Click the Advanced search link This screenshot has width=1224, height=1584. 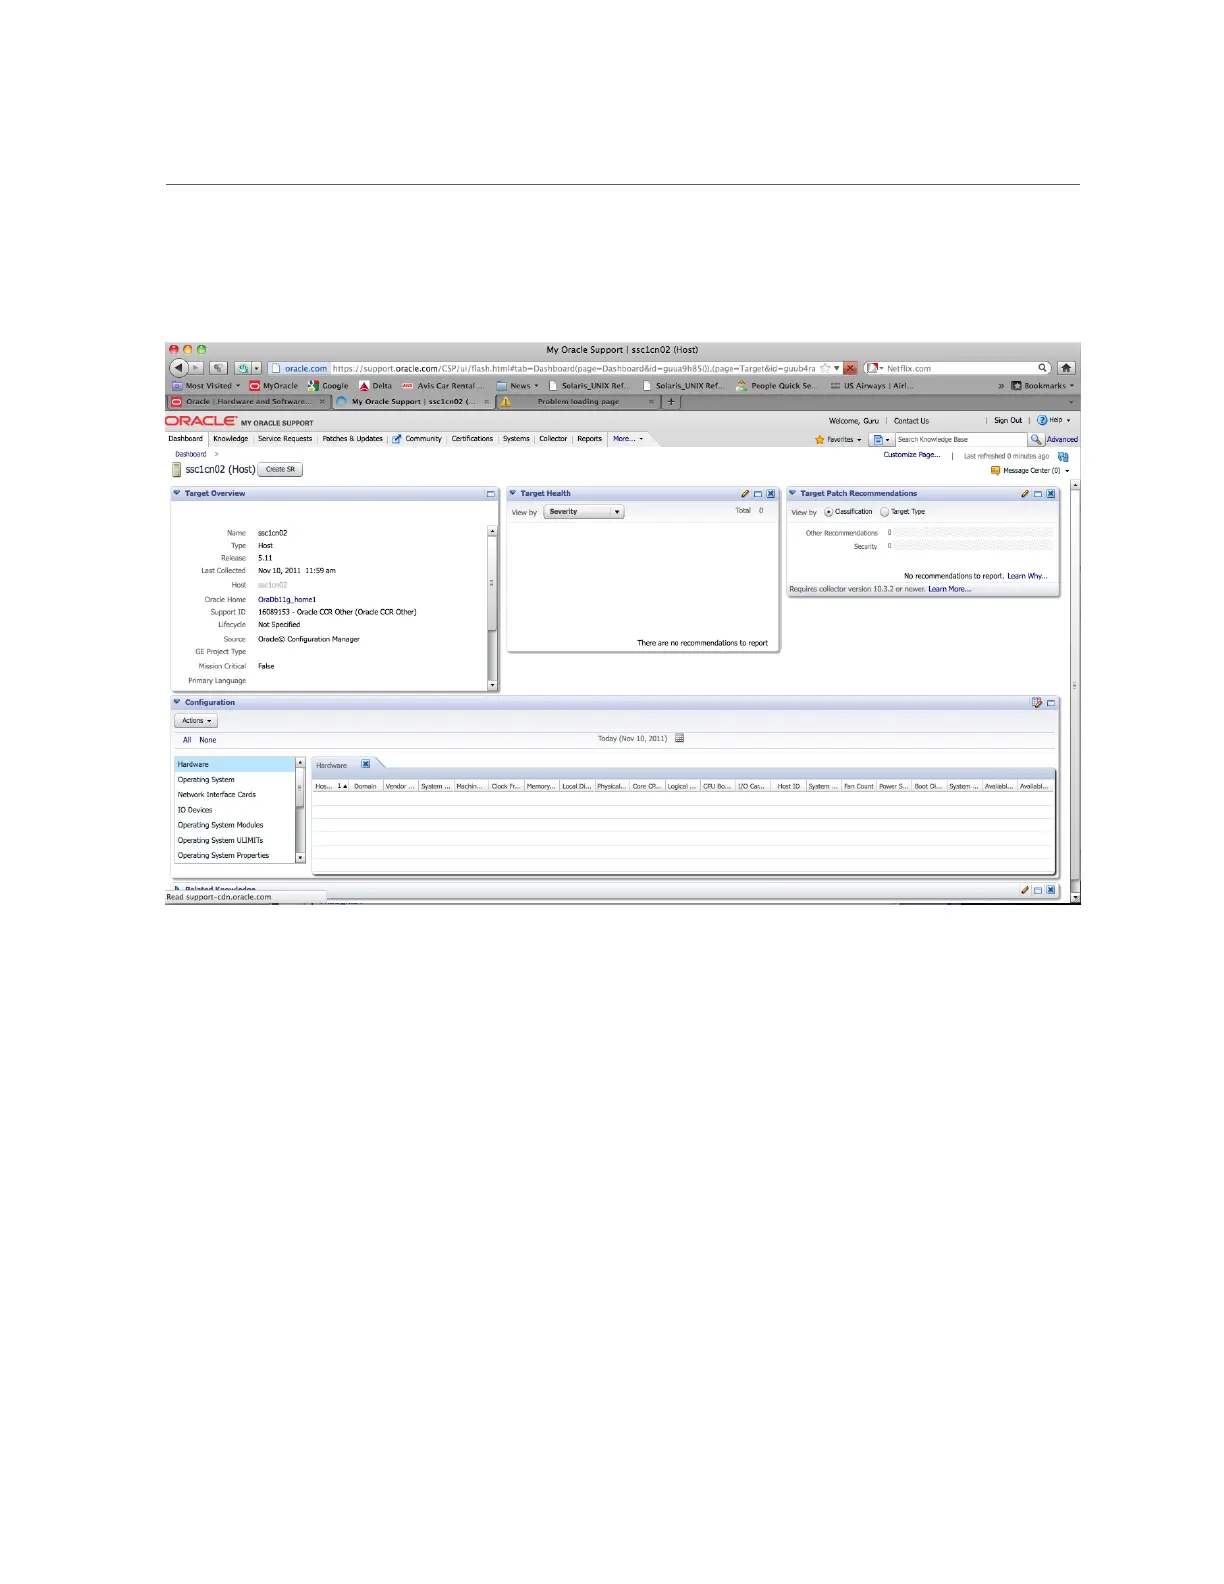click(1062, 439)
